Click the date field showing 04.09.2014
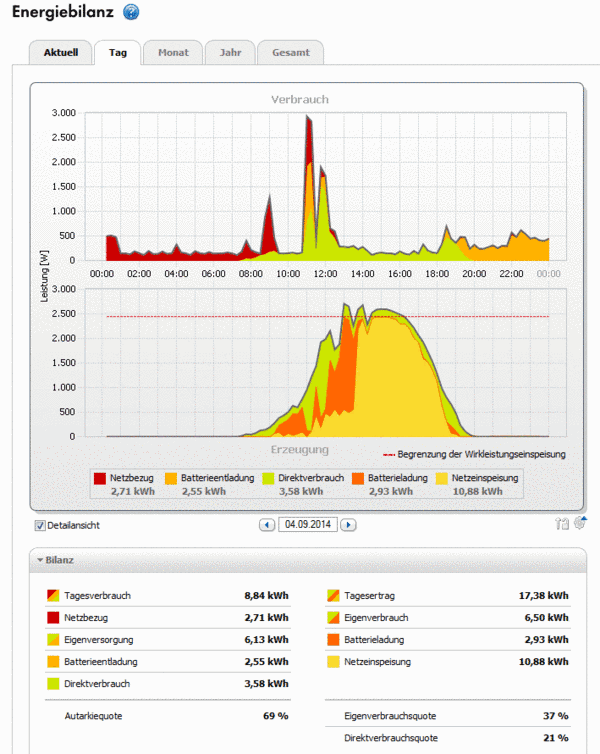 click(x=308, y=524)
